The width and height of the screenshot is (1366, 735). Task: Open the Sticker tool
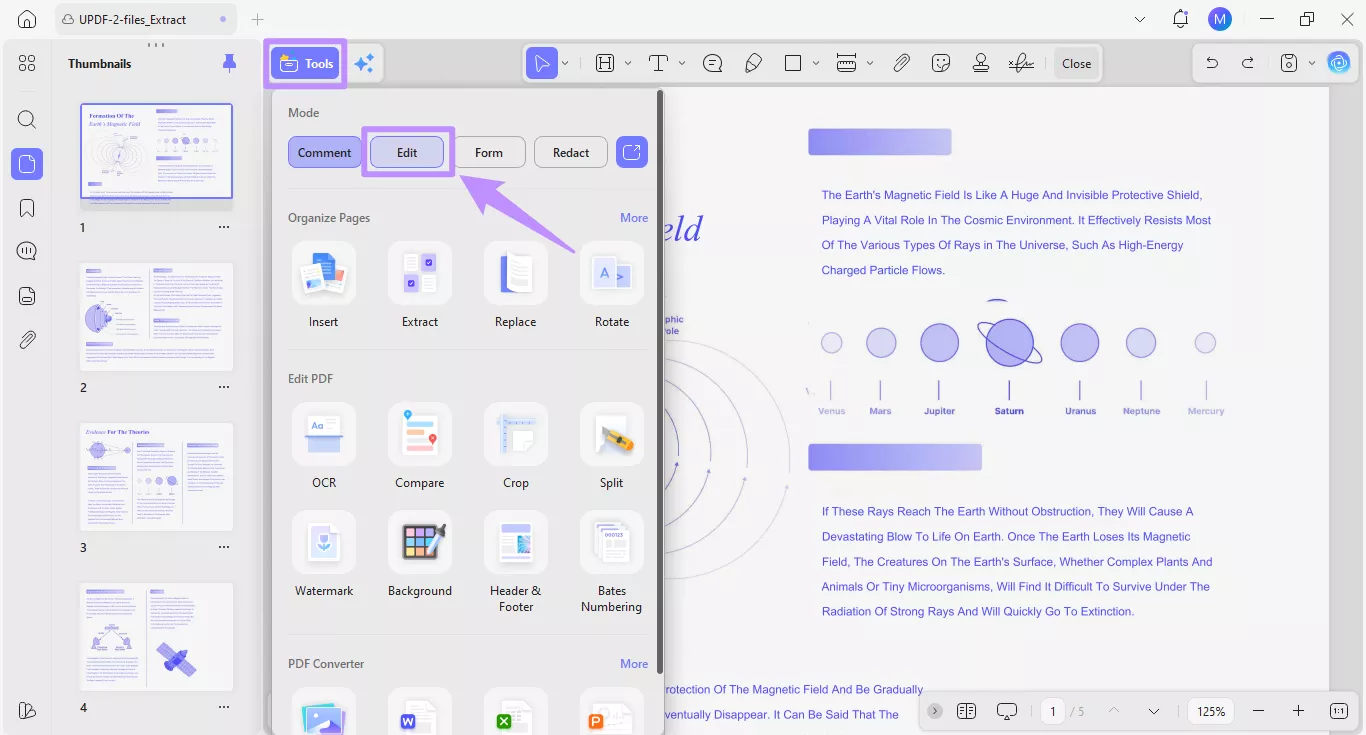tap(941, 62)
